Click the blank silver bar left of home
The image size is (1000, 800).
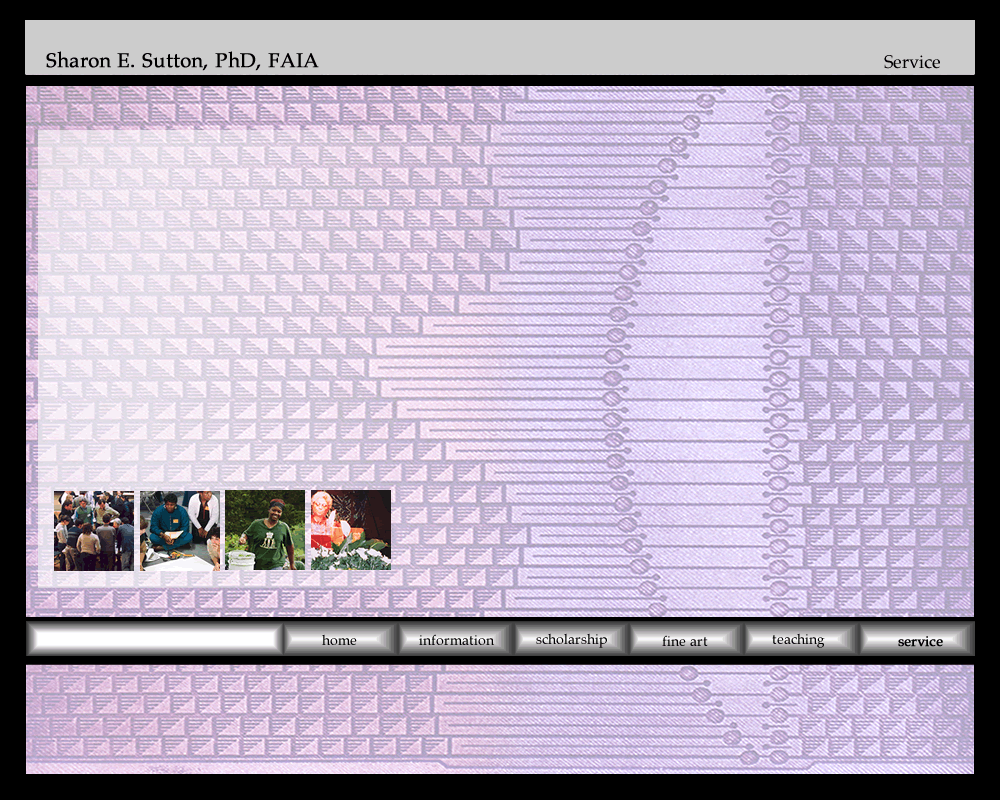coord(155,640)
